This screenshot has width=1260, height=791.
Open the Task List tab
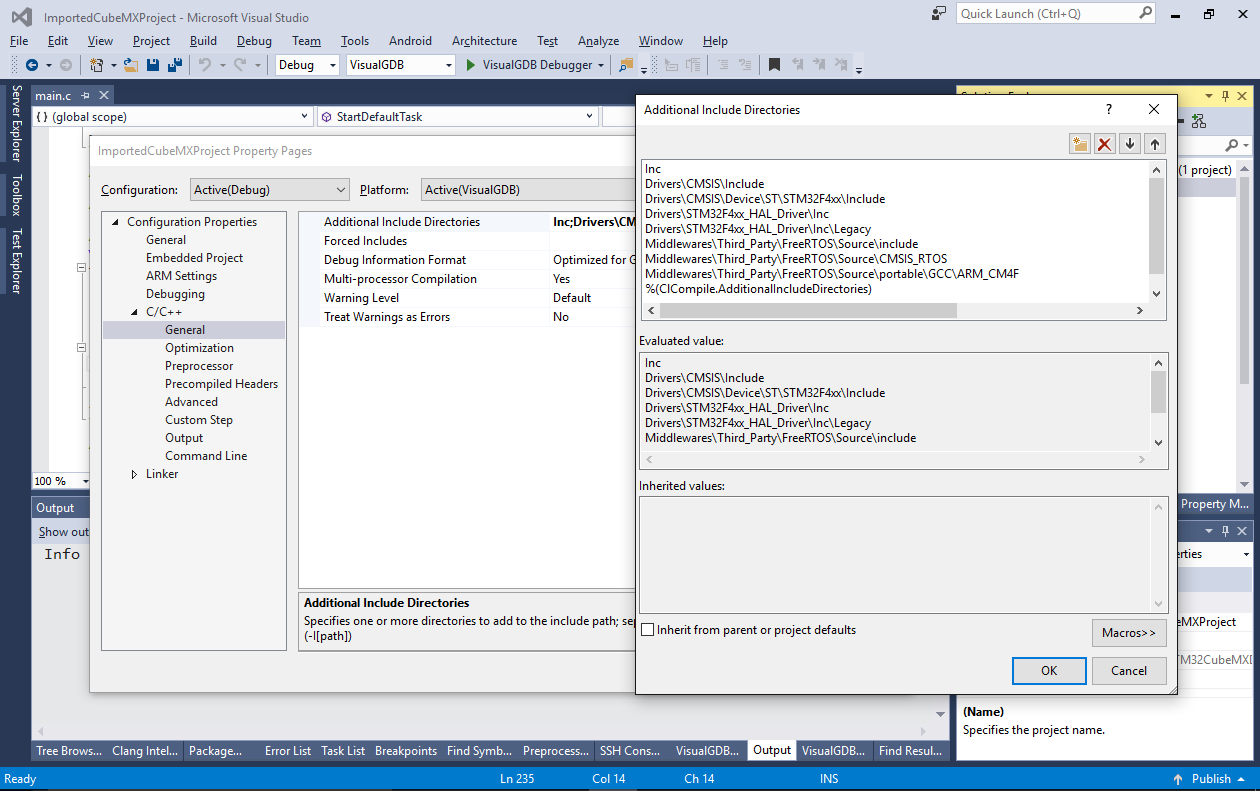point(343,751)
